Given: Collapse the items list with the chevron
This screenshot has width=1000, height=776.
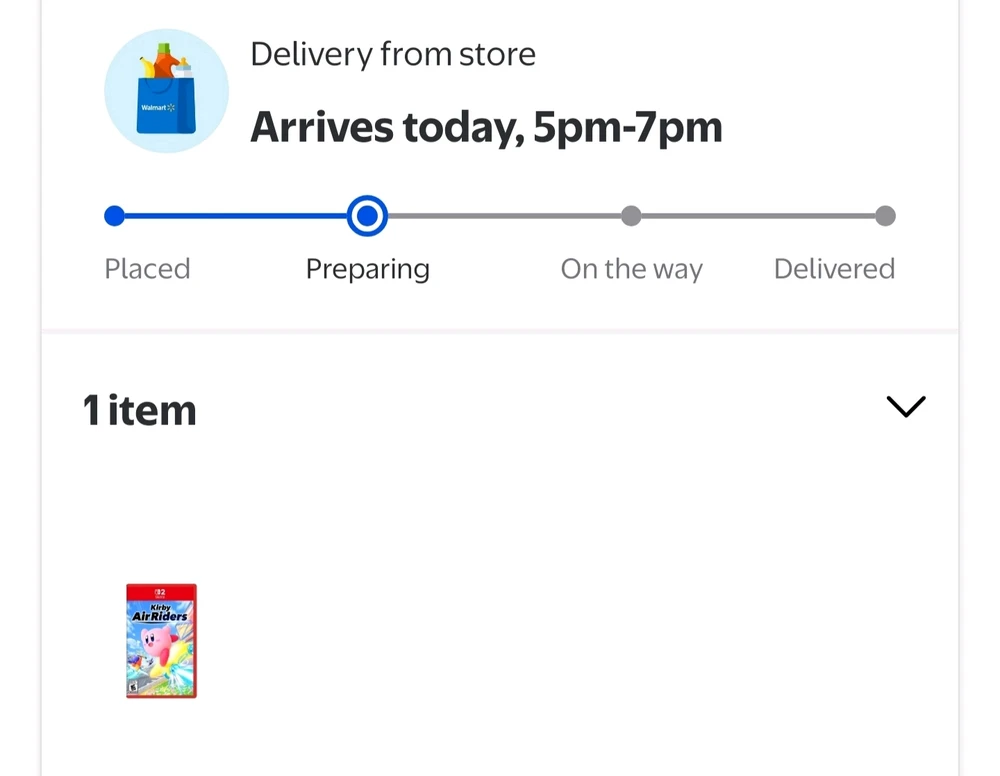Looking at the screenshot, I should 906,406.
